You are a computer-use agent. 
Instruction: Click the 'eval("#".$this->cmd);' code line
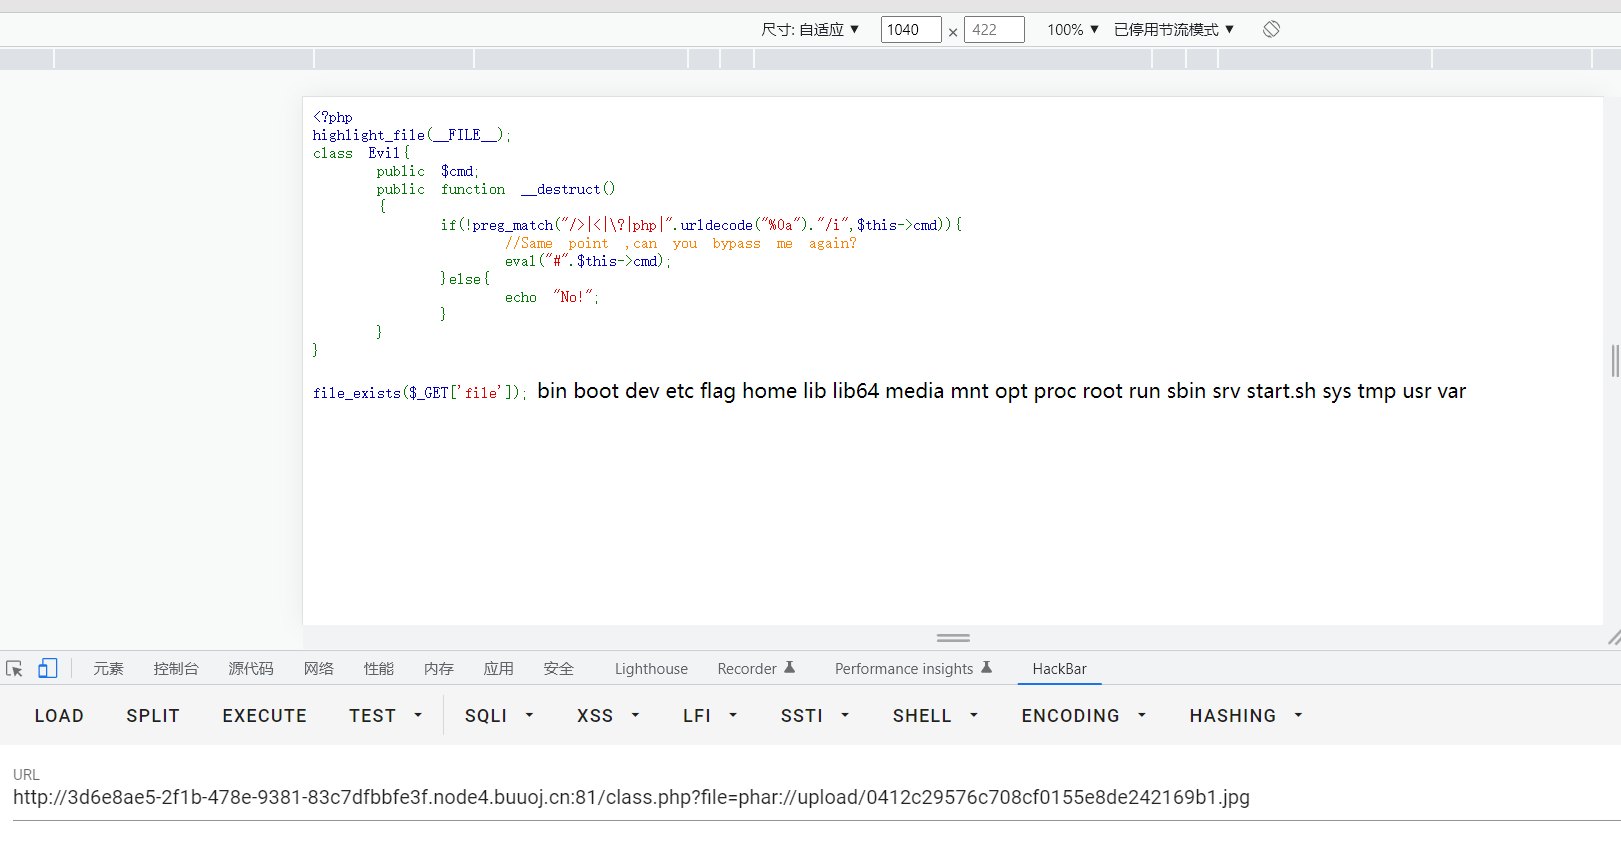[x=587, y=261]
